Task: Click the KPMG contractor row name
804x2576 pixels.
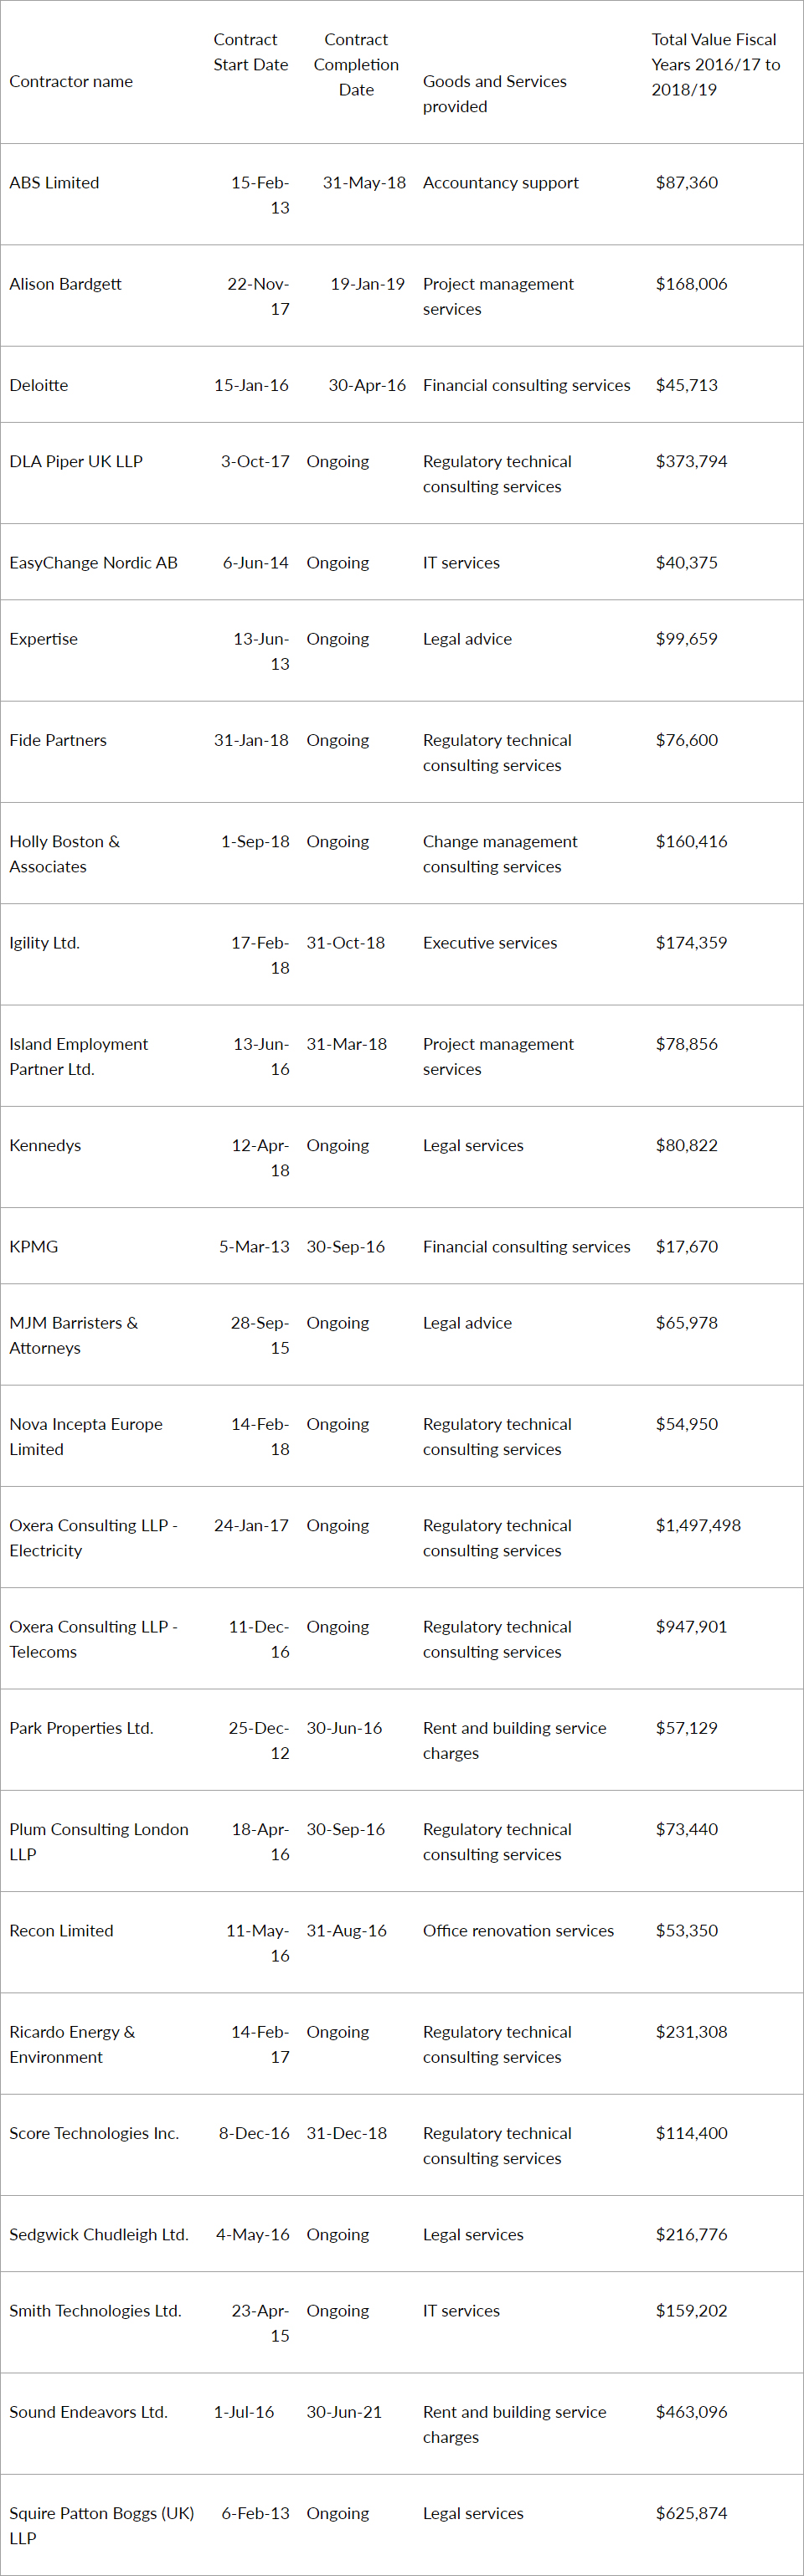Action: click(x=34, y=1247)
